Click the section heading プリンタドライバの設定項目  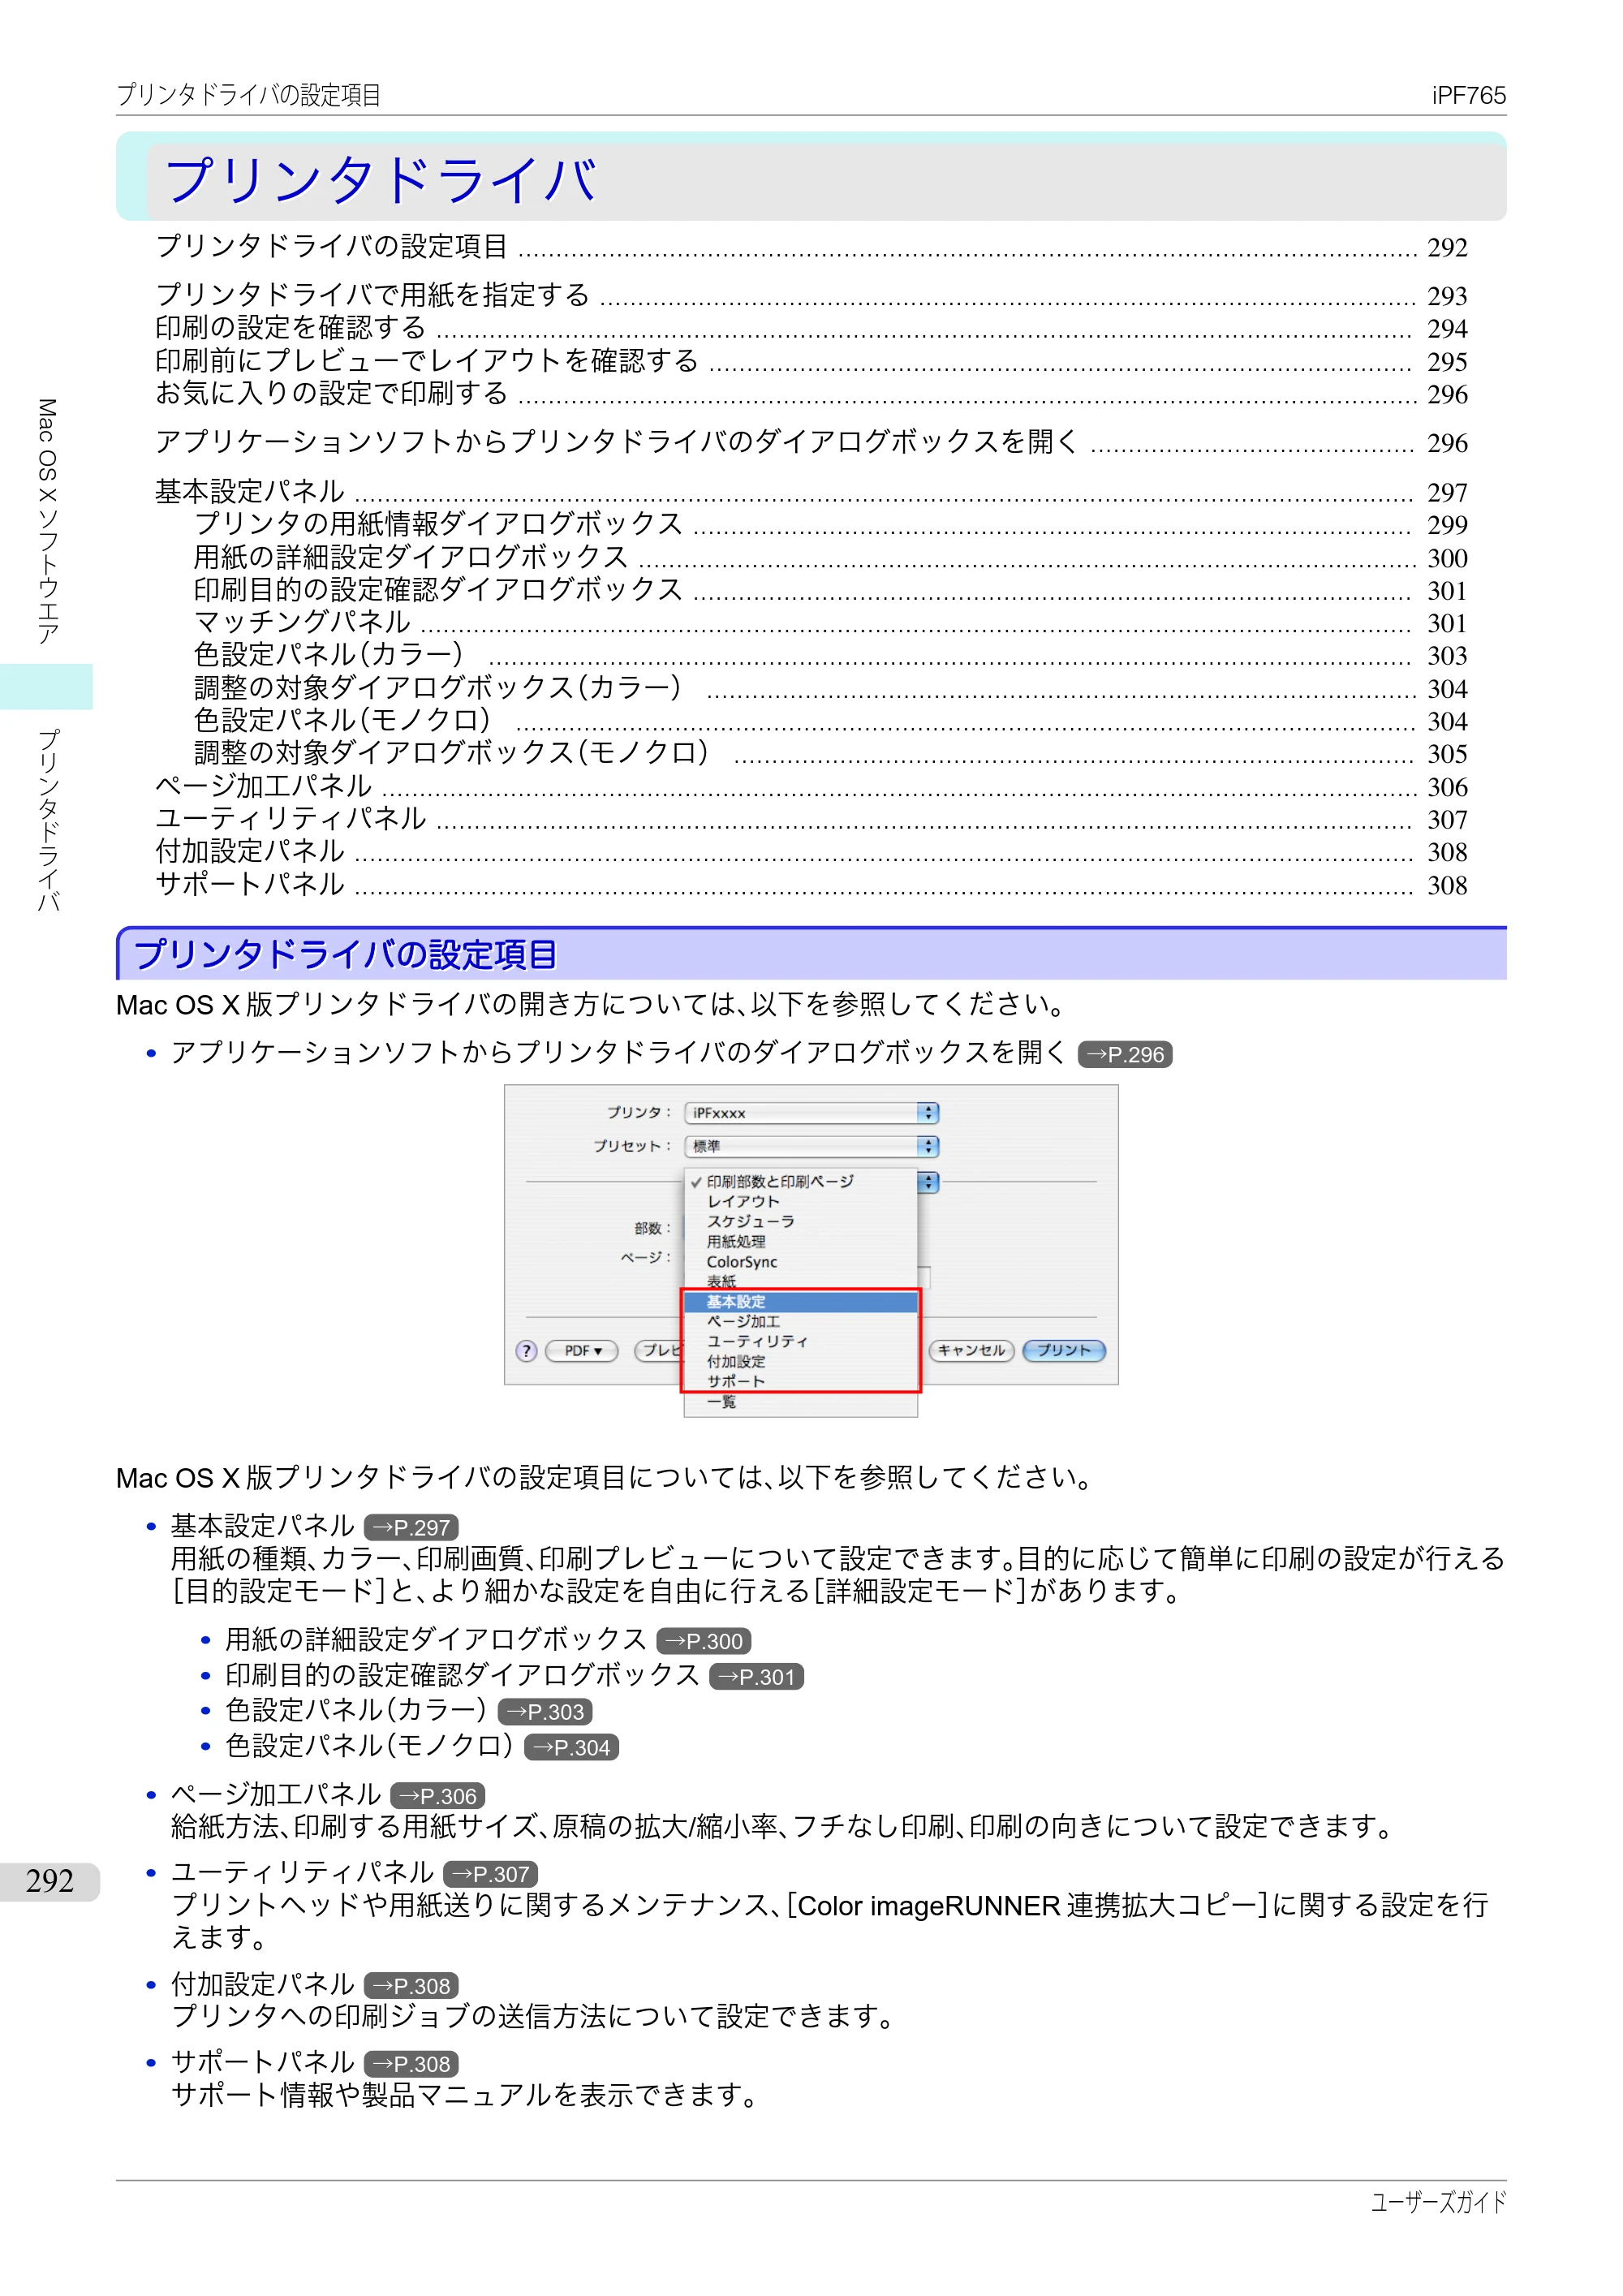345,954
